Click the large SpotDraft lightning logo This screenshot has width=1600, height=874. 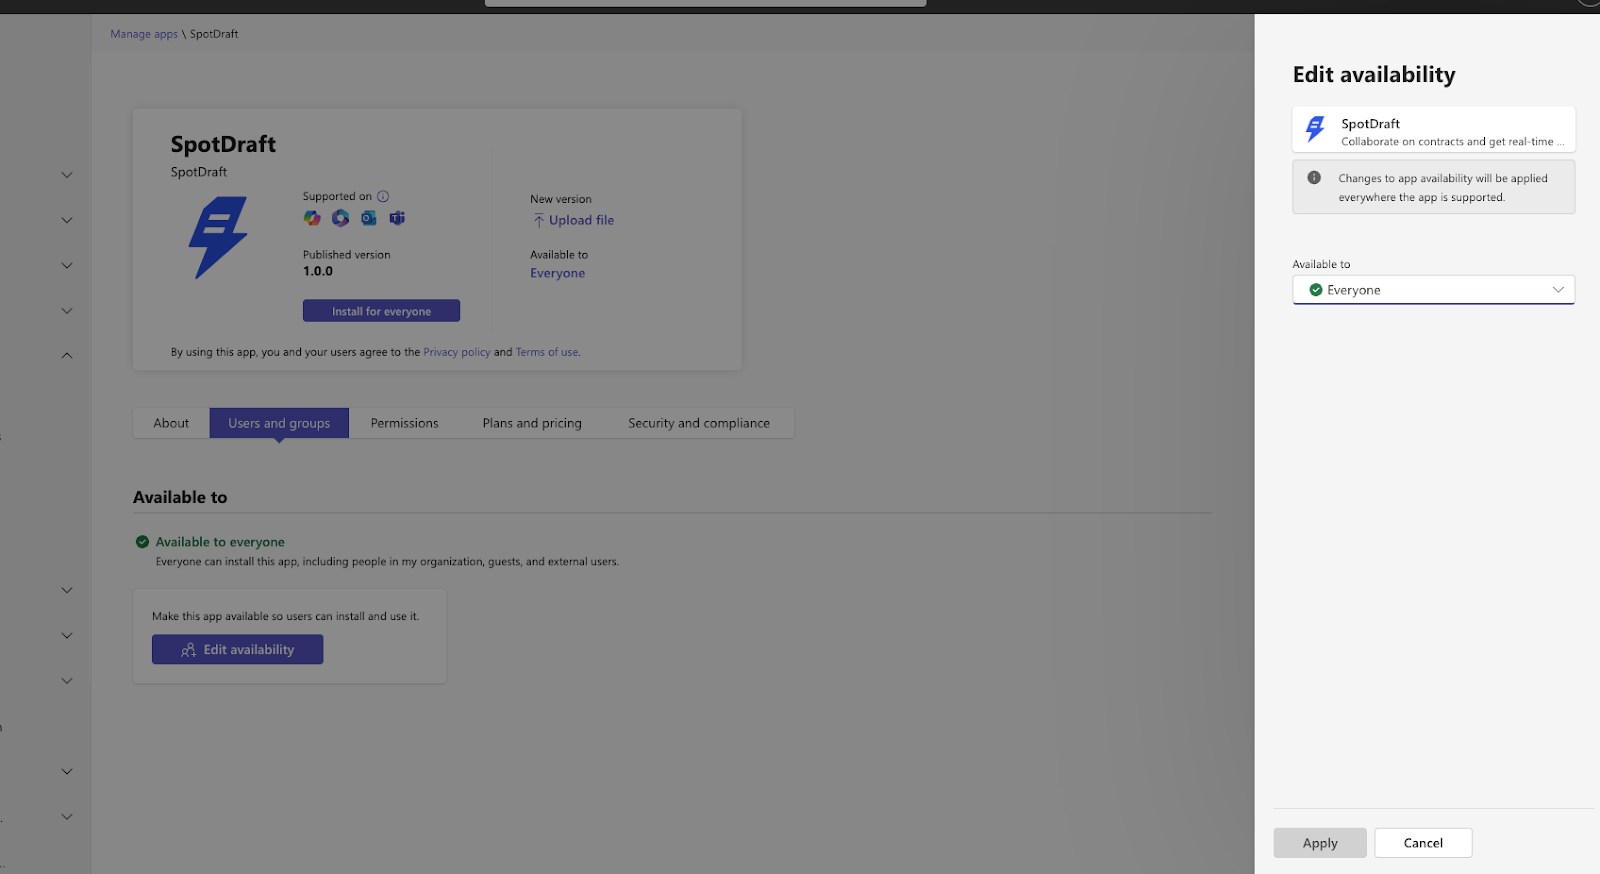tap(218, 237)
